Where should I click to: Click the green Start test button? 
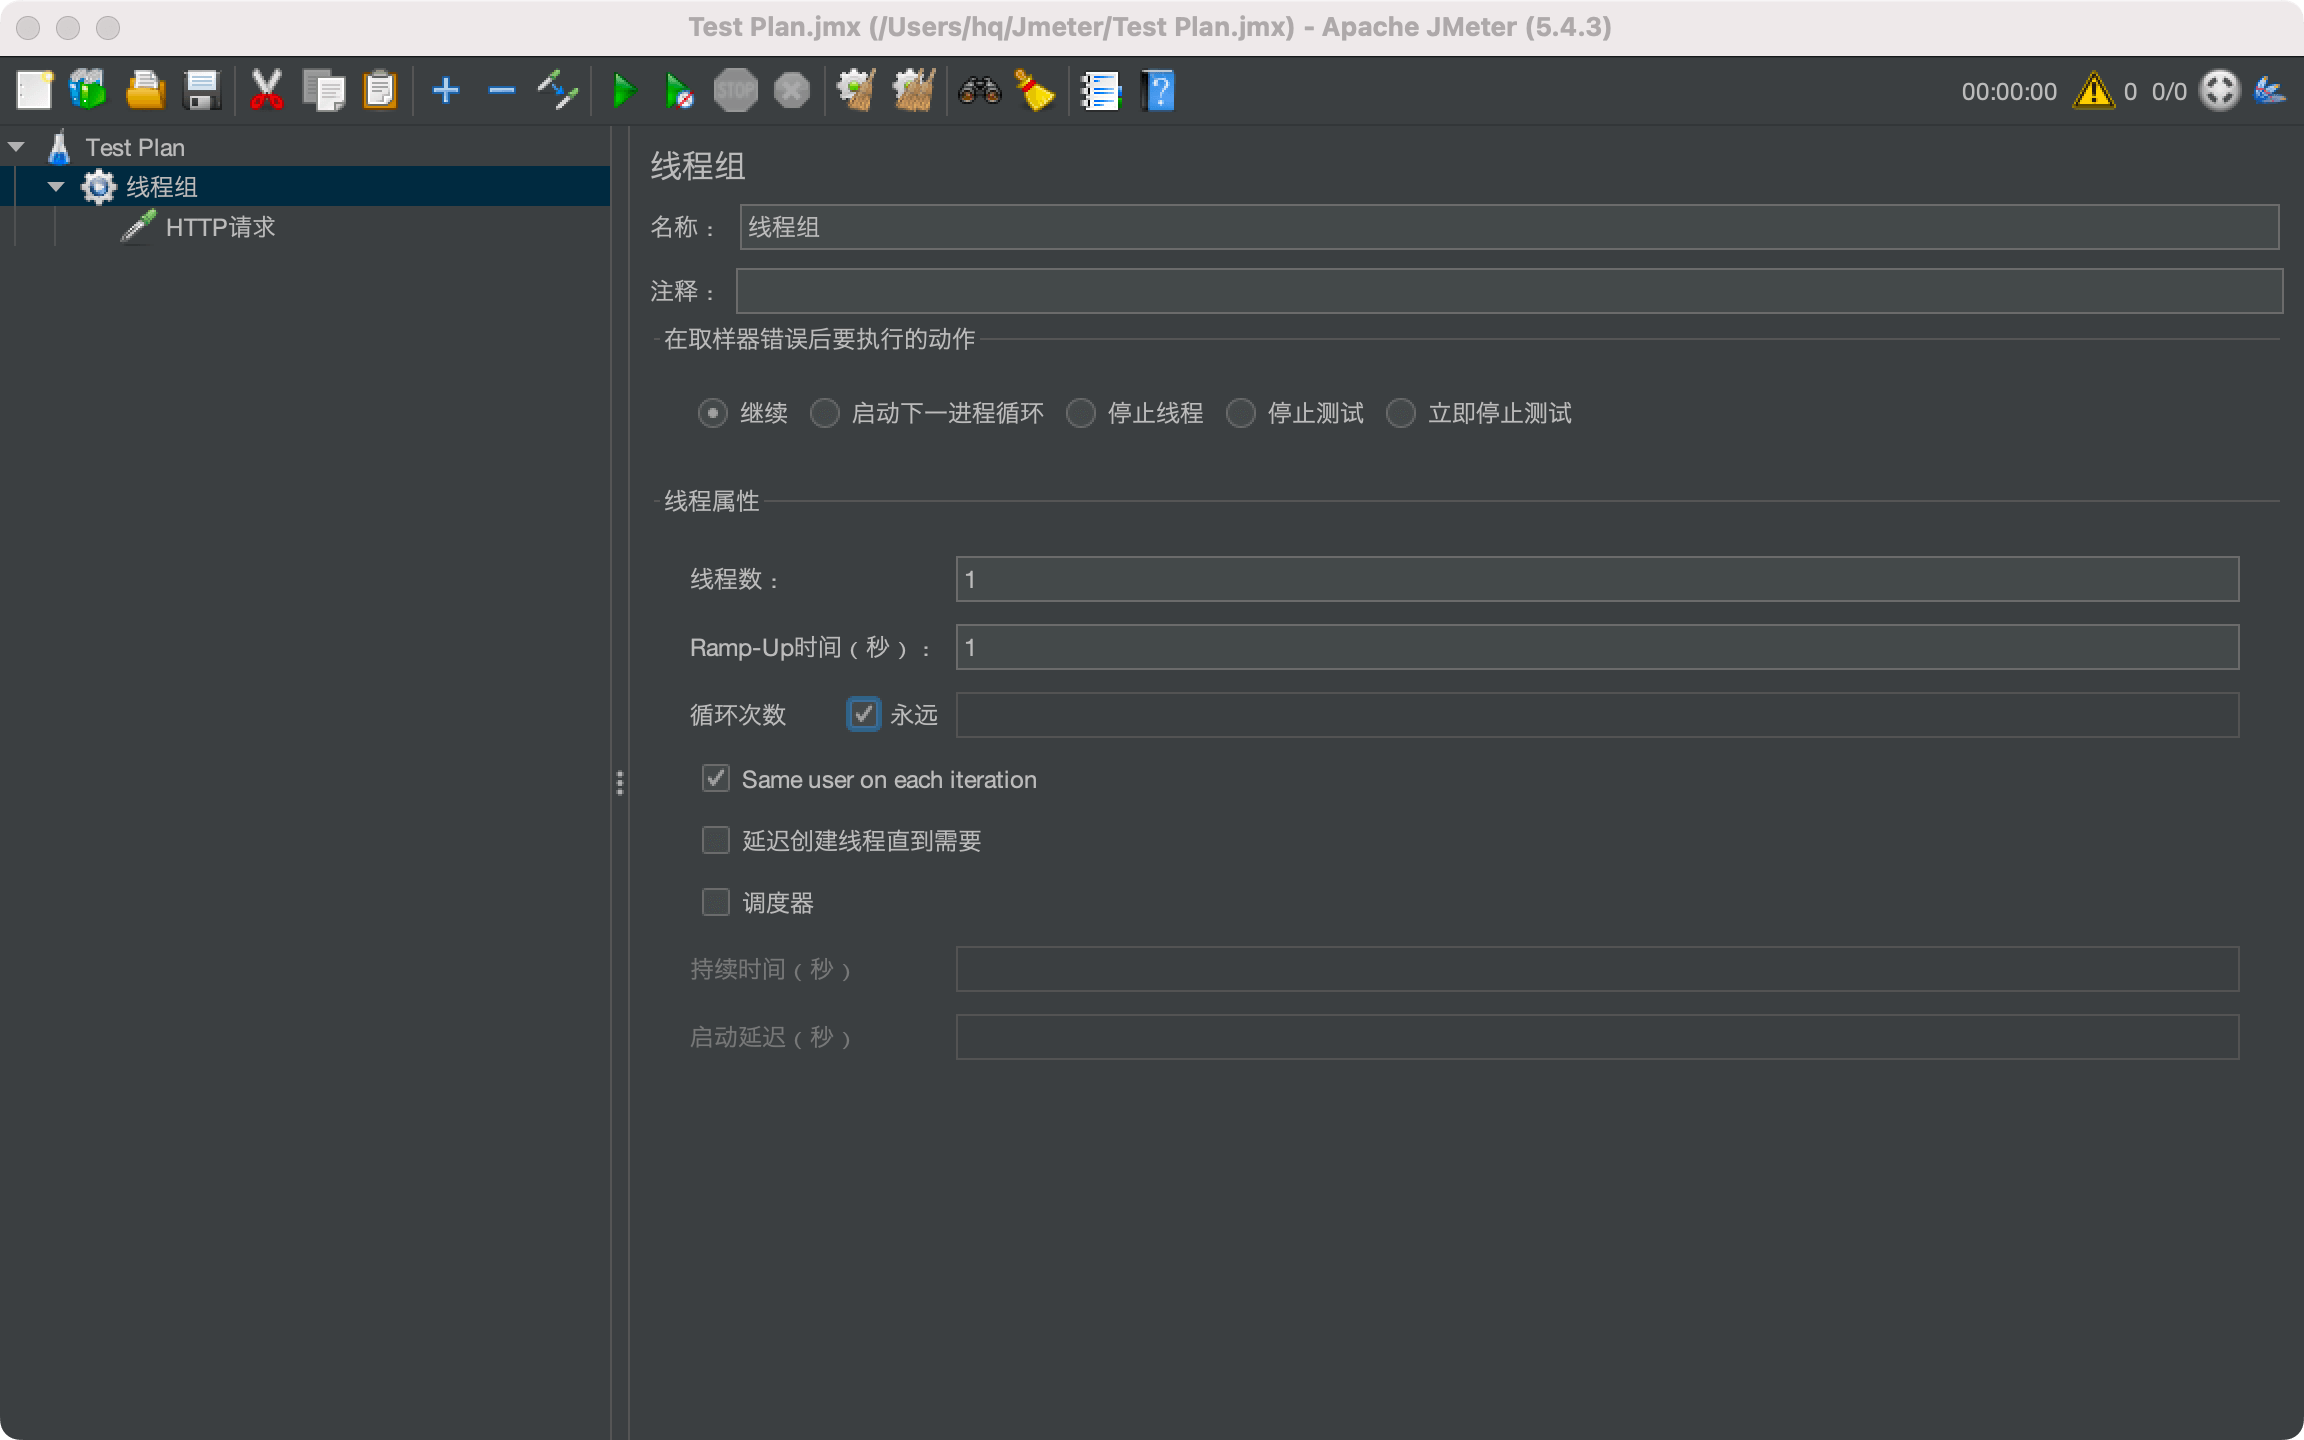[x=624, y=91]
